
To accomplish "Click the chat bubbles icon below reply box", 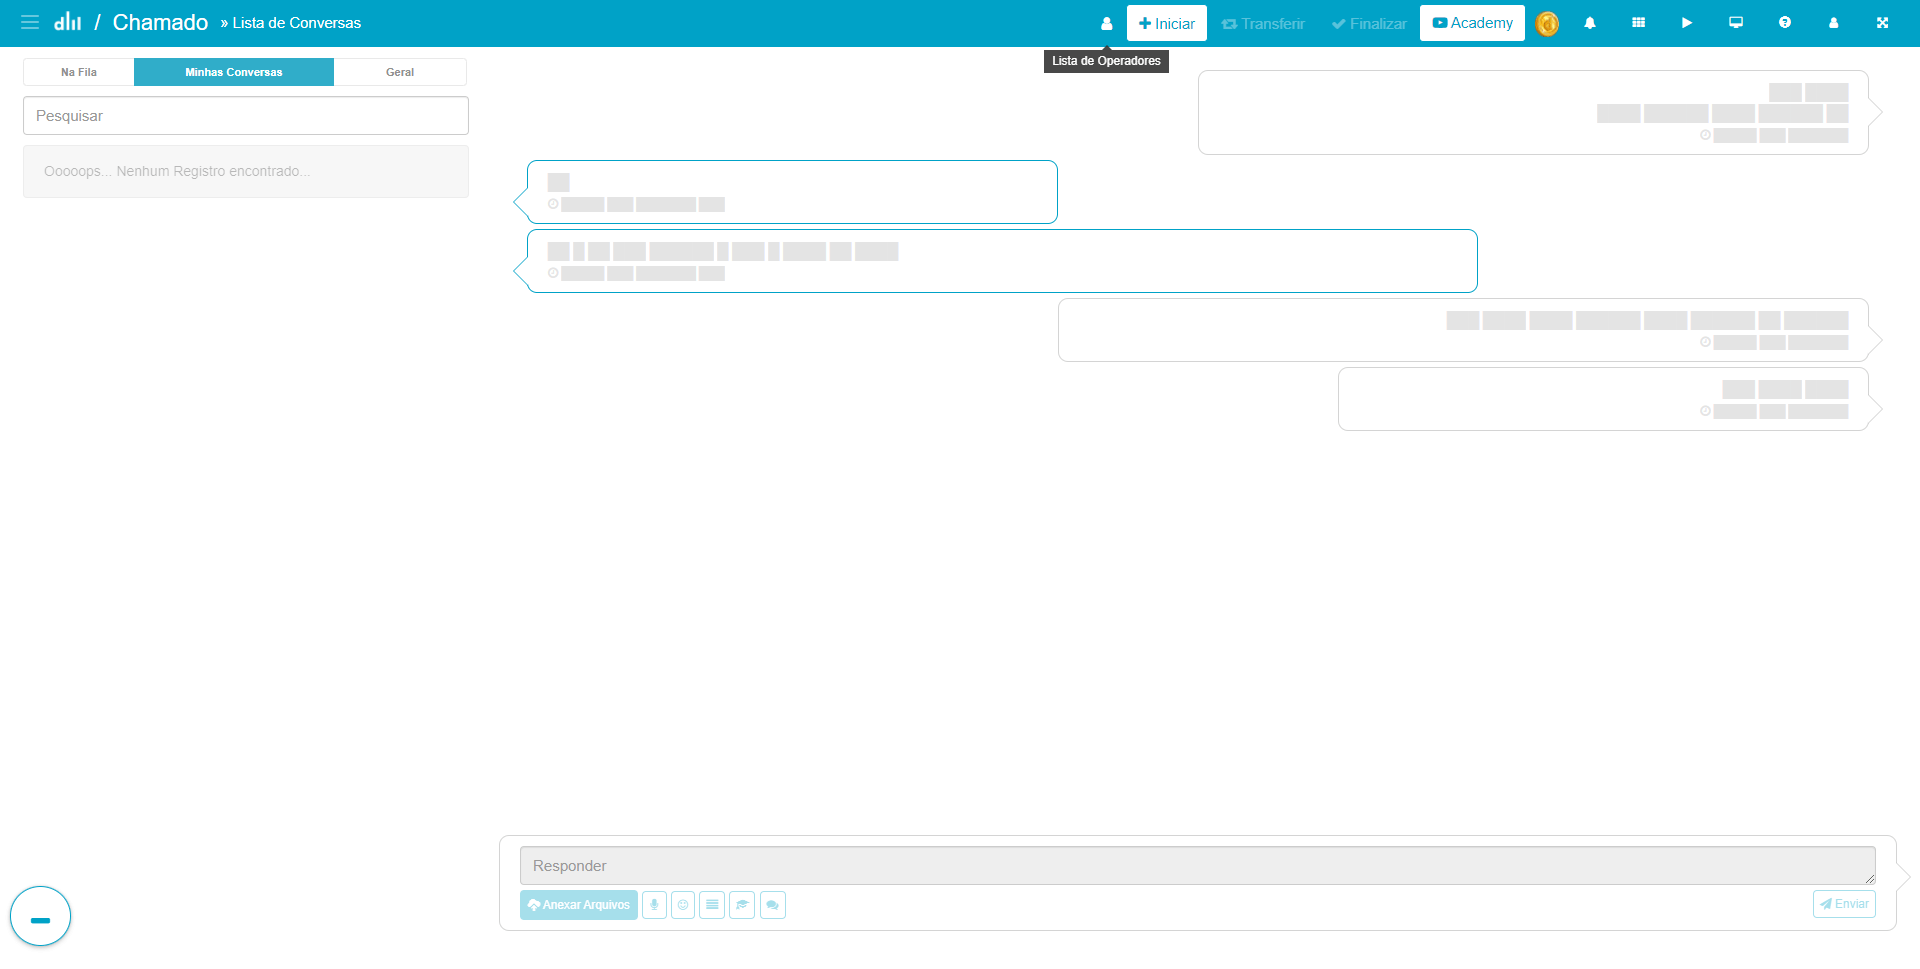I will click(x=773, y=905).
